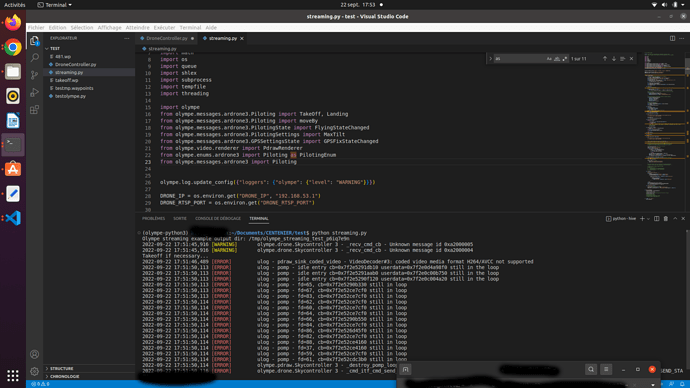Screen dimensions: 690x388
Task: Collapse the TEST folder in explorer
Action: 55,48
